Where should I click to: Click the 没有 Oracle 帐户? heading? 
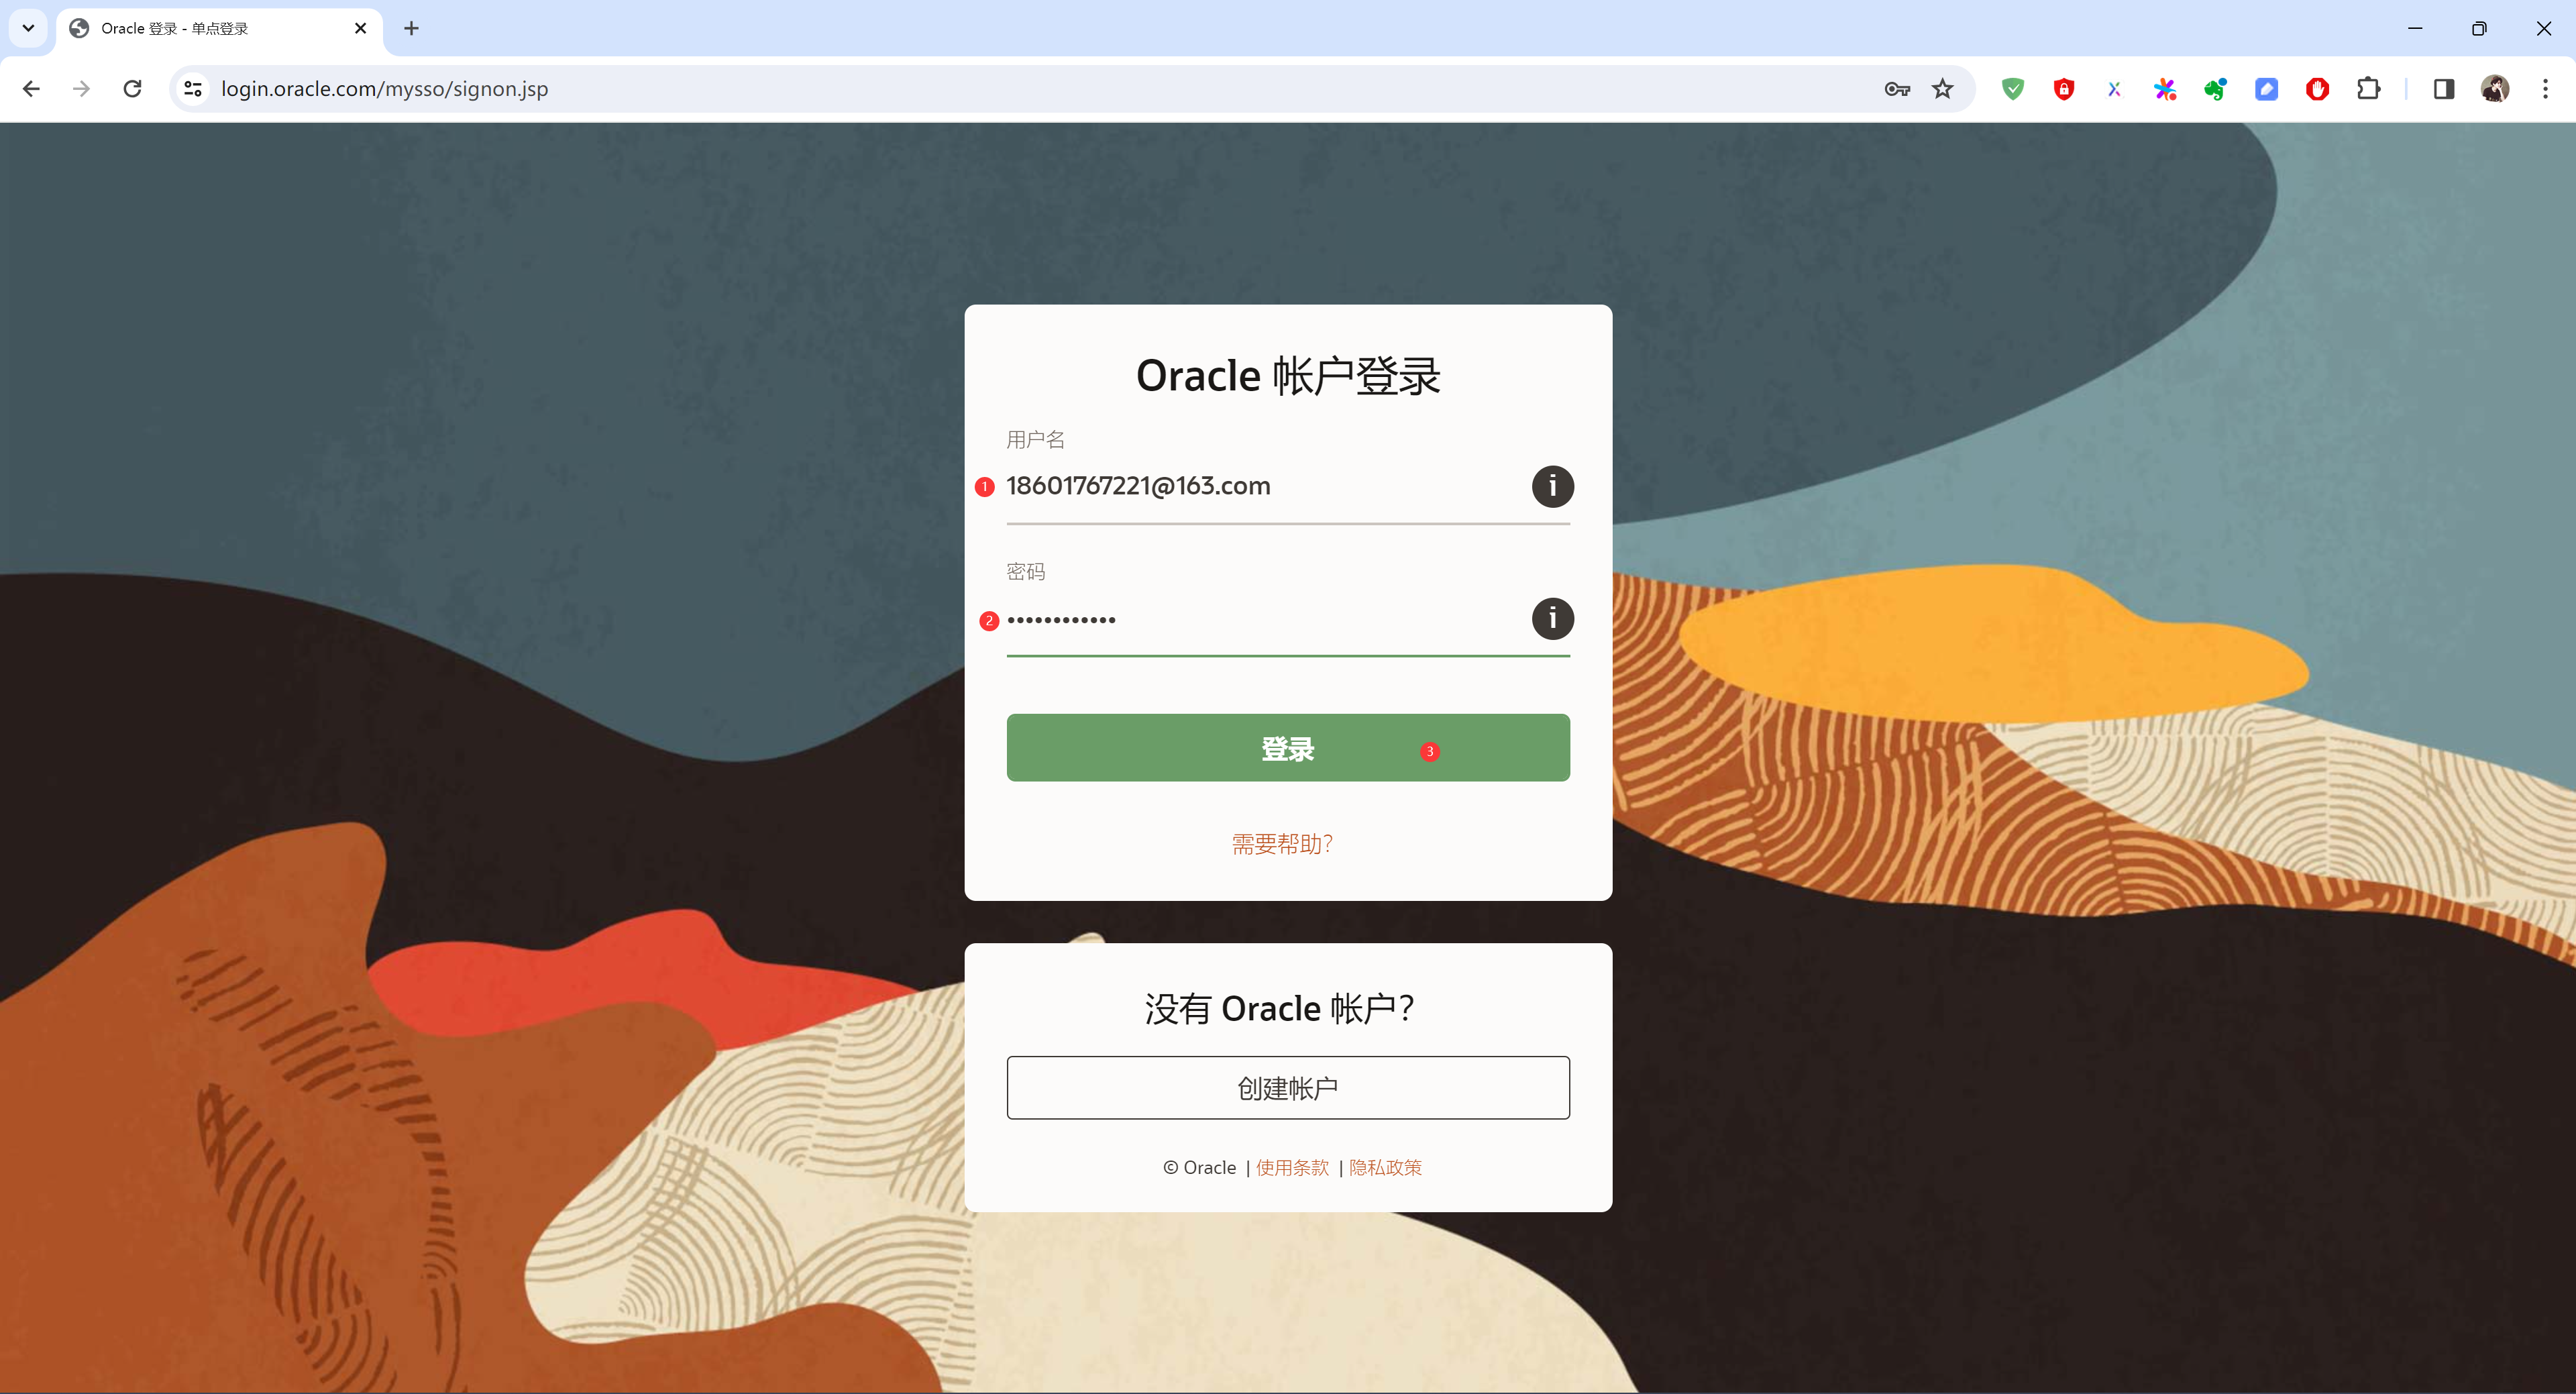click(1280, 1008)
